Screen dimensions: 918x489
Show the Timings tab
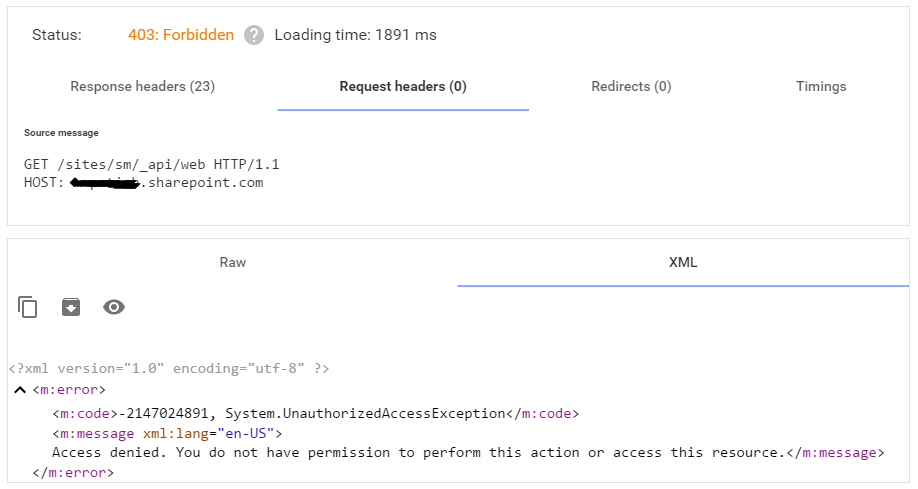click(x=821, y=87)
